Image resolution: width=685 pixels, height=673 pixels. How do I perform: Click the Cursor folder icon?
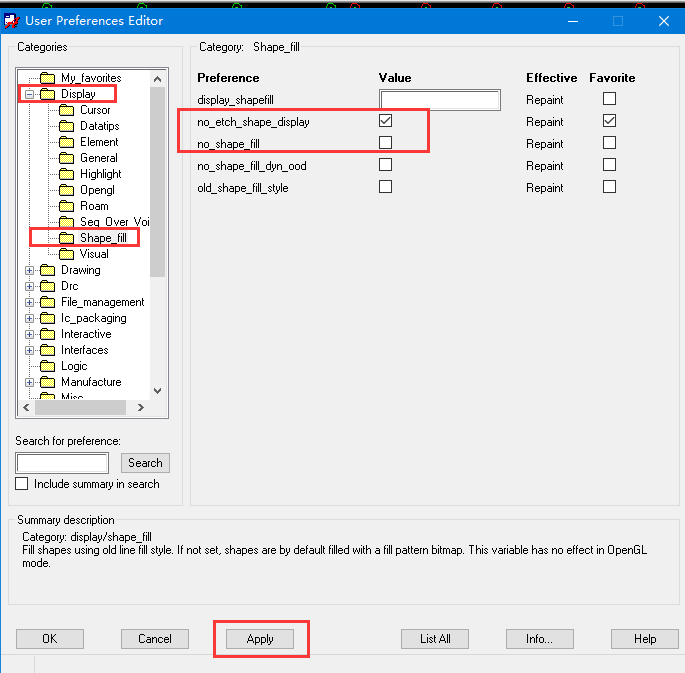[66, 110]
